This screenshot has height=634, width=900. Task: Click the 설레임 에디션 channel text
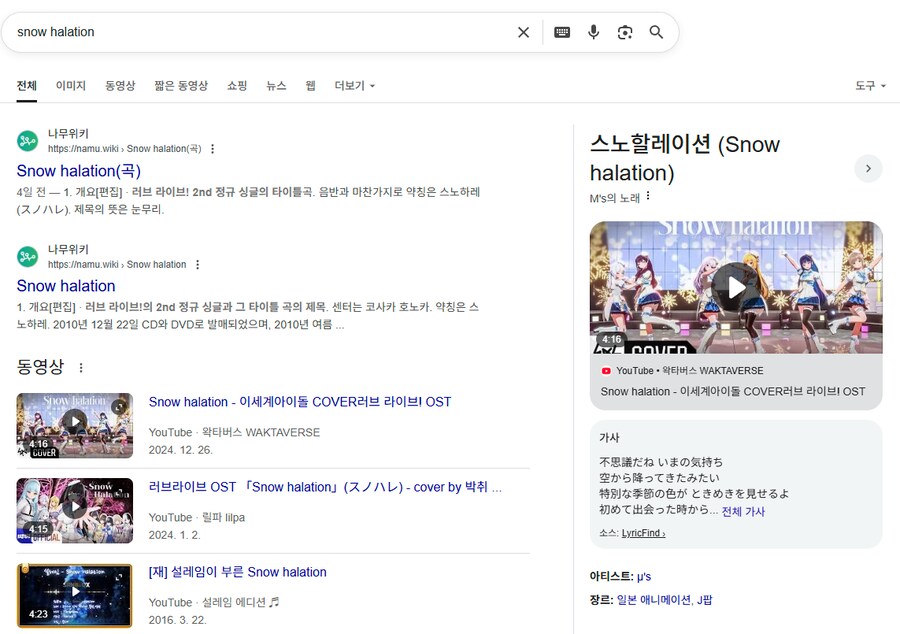pos(240,602)
